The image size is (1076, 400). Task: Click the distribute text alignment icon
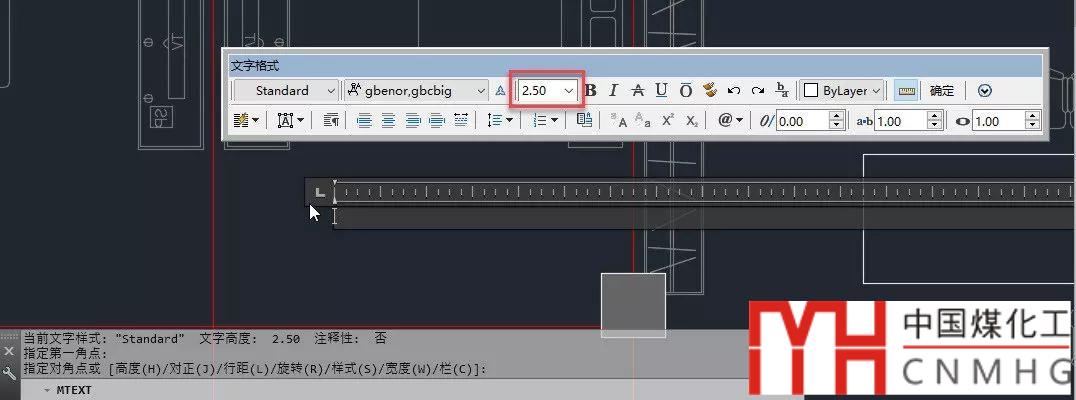(460, 121)
